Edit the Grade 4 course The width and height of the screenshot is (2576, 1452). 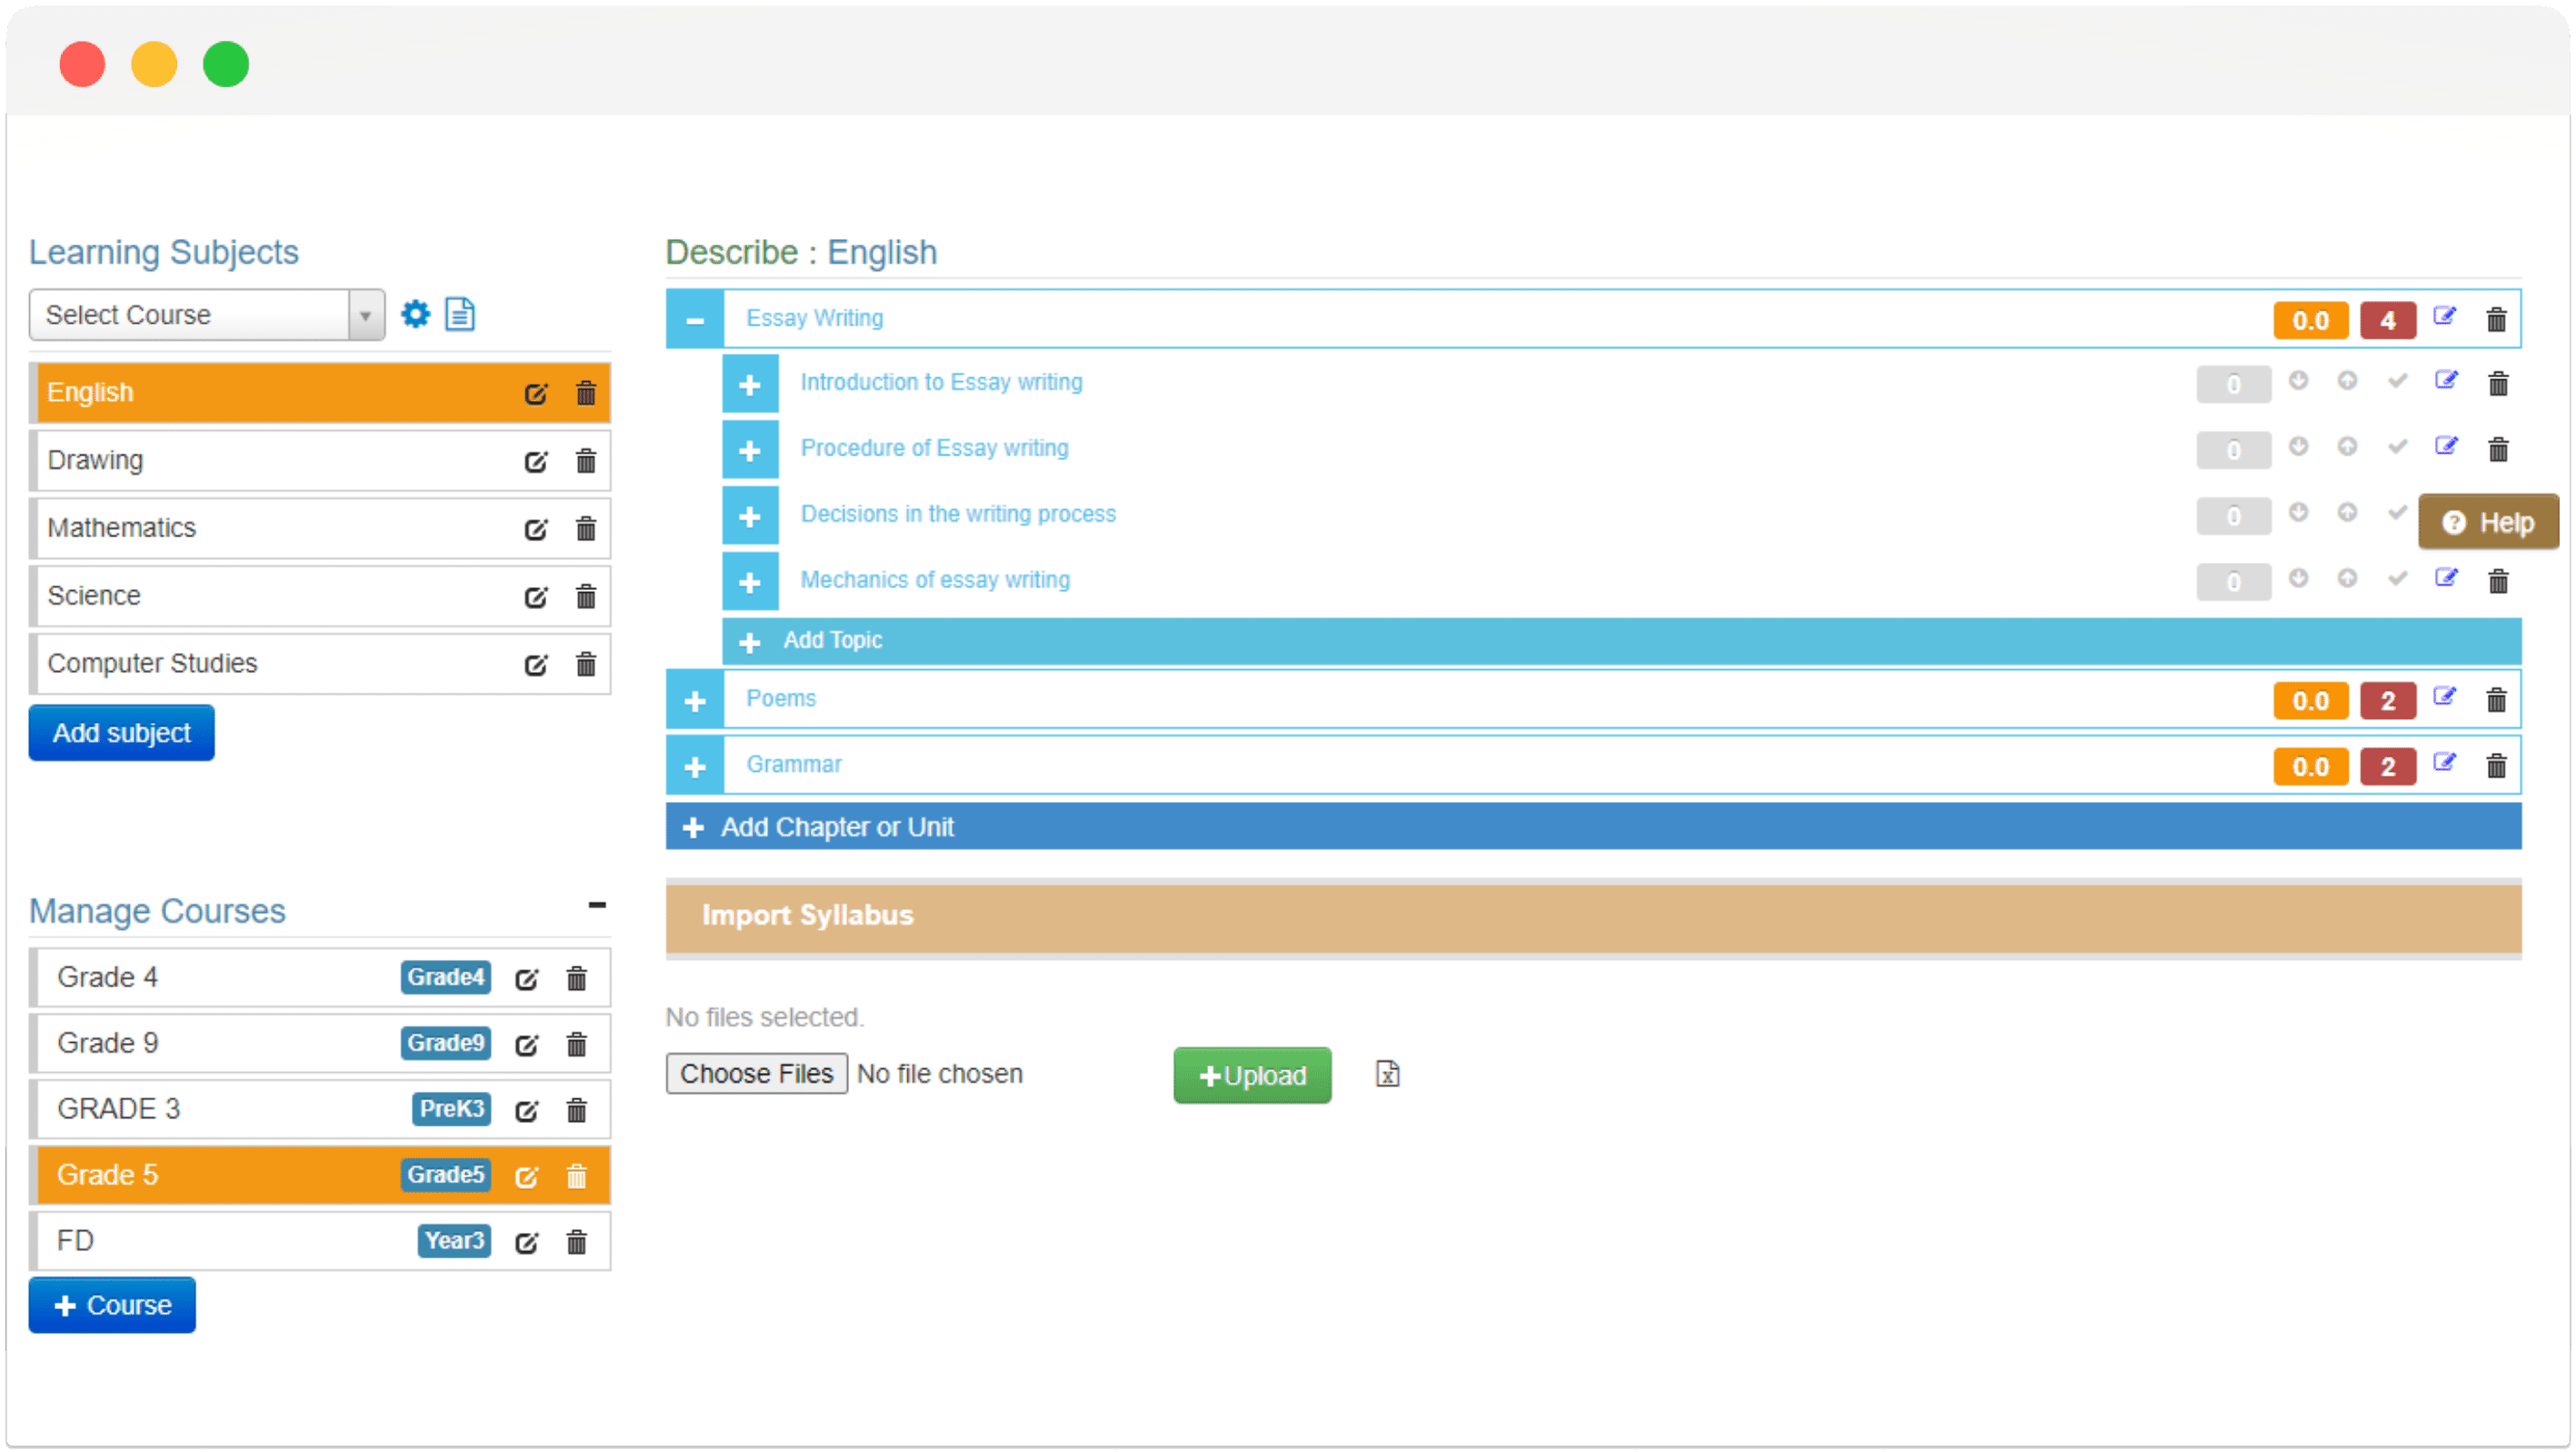[x=527, y=979]
